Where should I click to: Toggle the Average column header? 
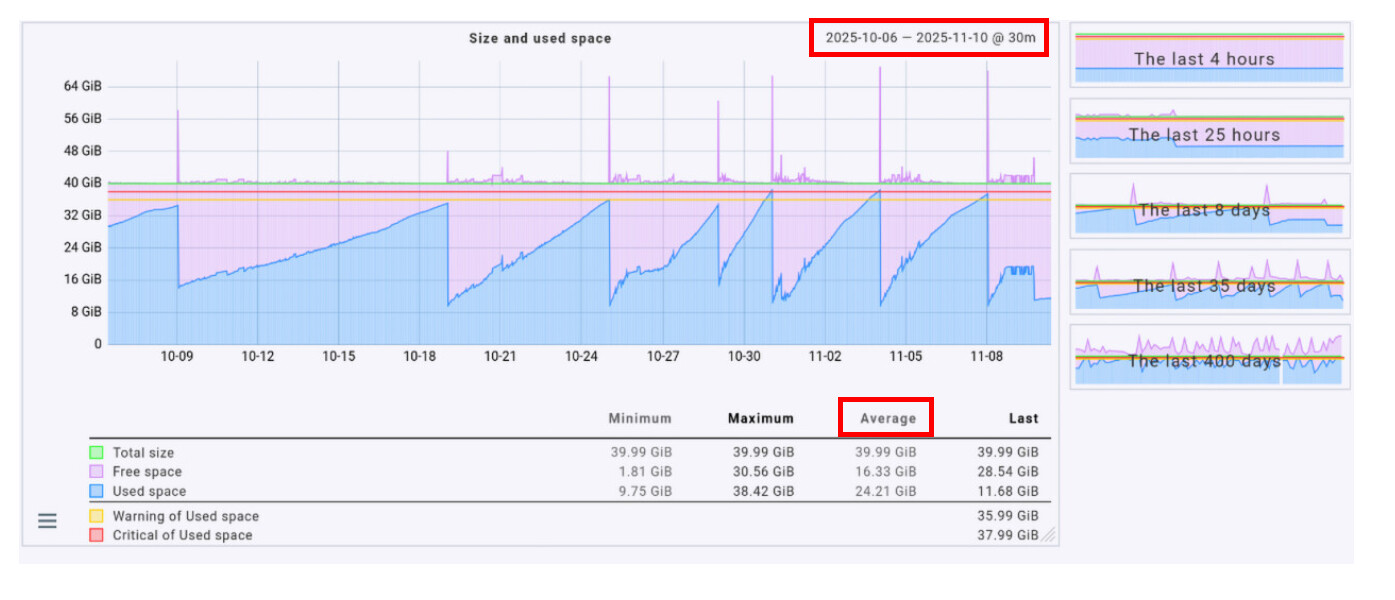tap(887, 419)
